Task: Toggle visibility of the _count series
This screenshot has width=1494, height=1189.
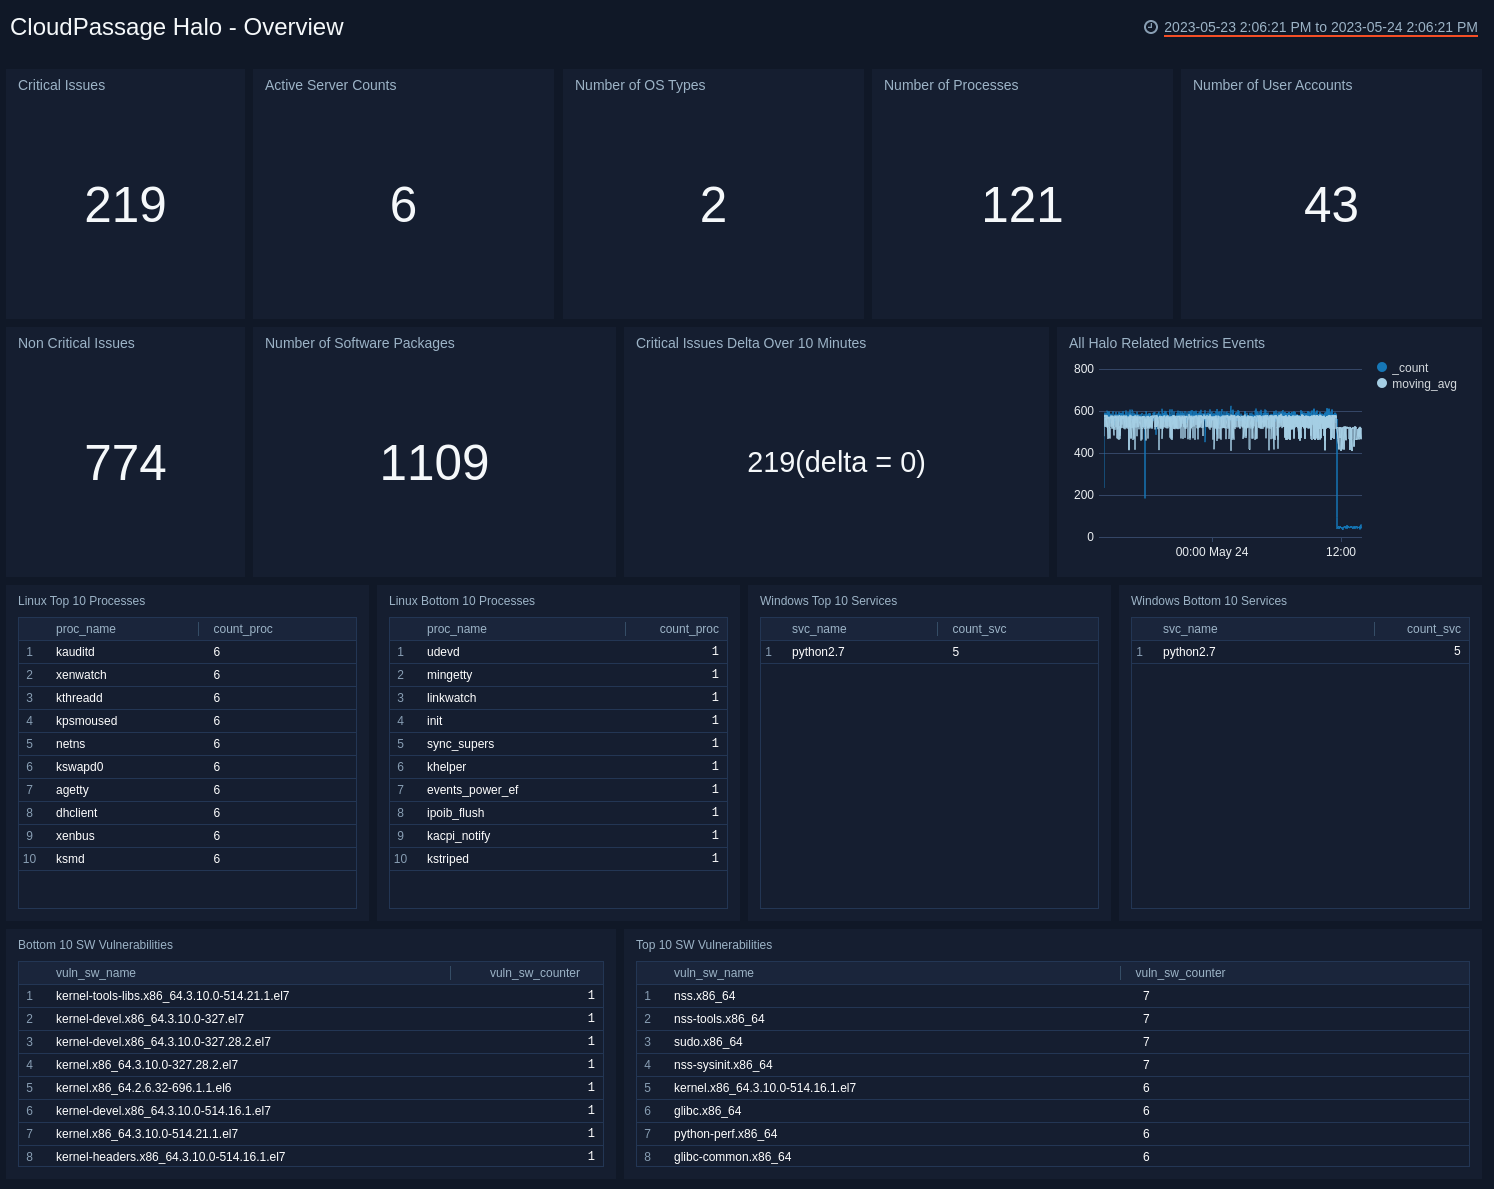Action: coord(1410,367)
